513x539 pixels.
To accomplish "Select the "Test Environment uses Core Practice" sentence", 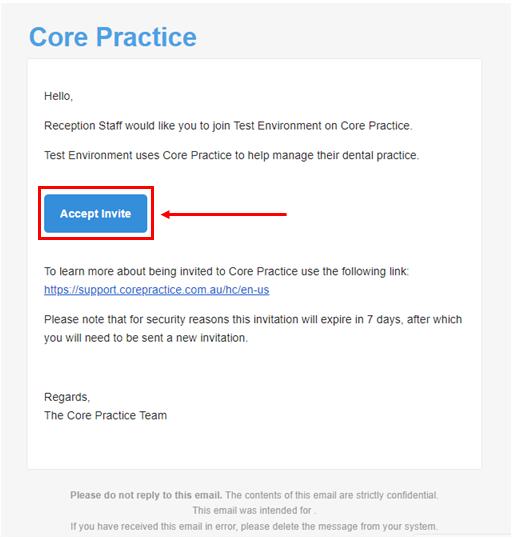I will pos(232,155).
